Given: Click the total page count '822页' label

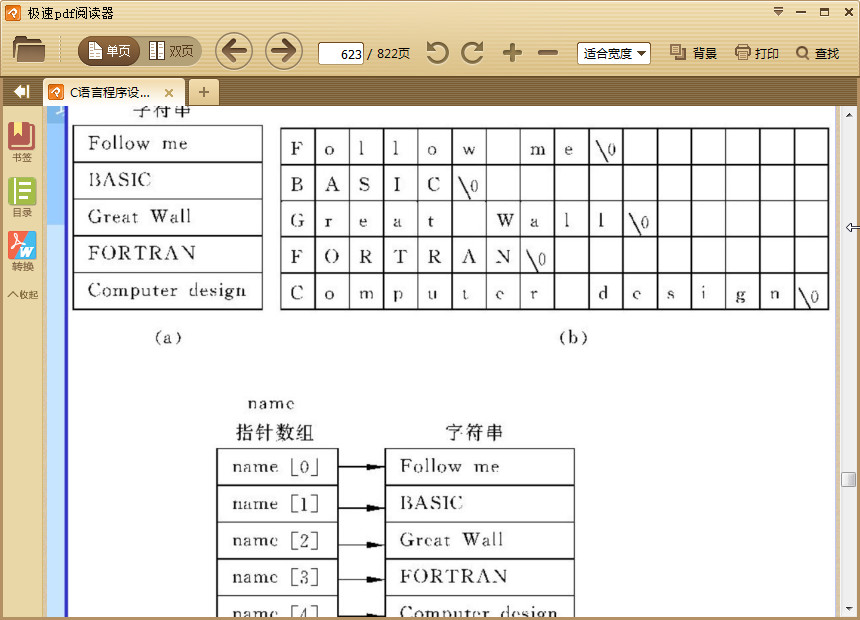Looking at the screenshot, I should pos(393,53).
